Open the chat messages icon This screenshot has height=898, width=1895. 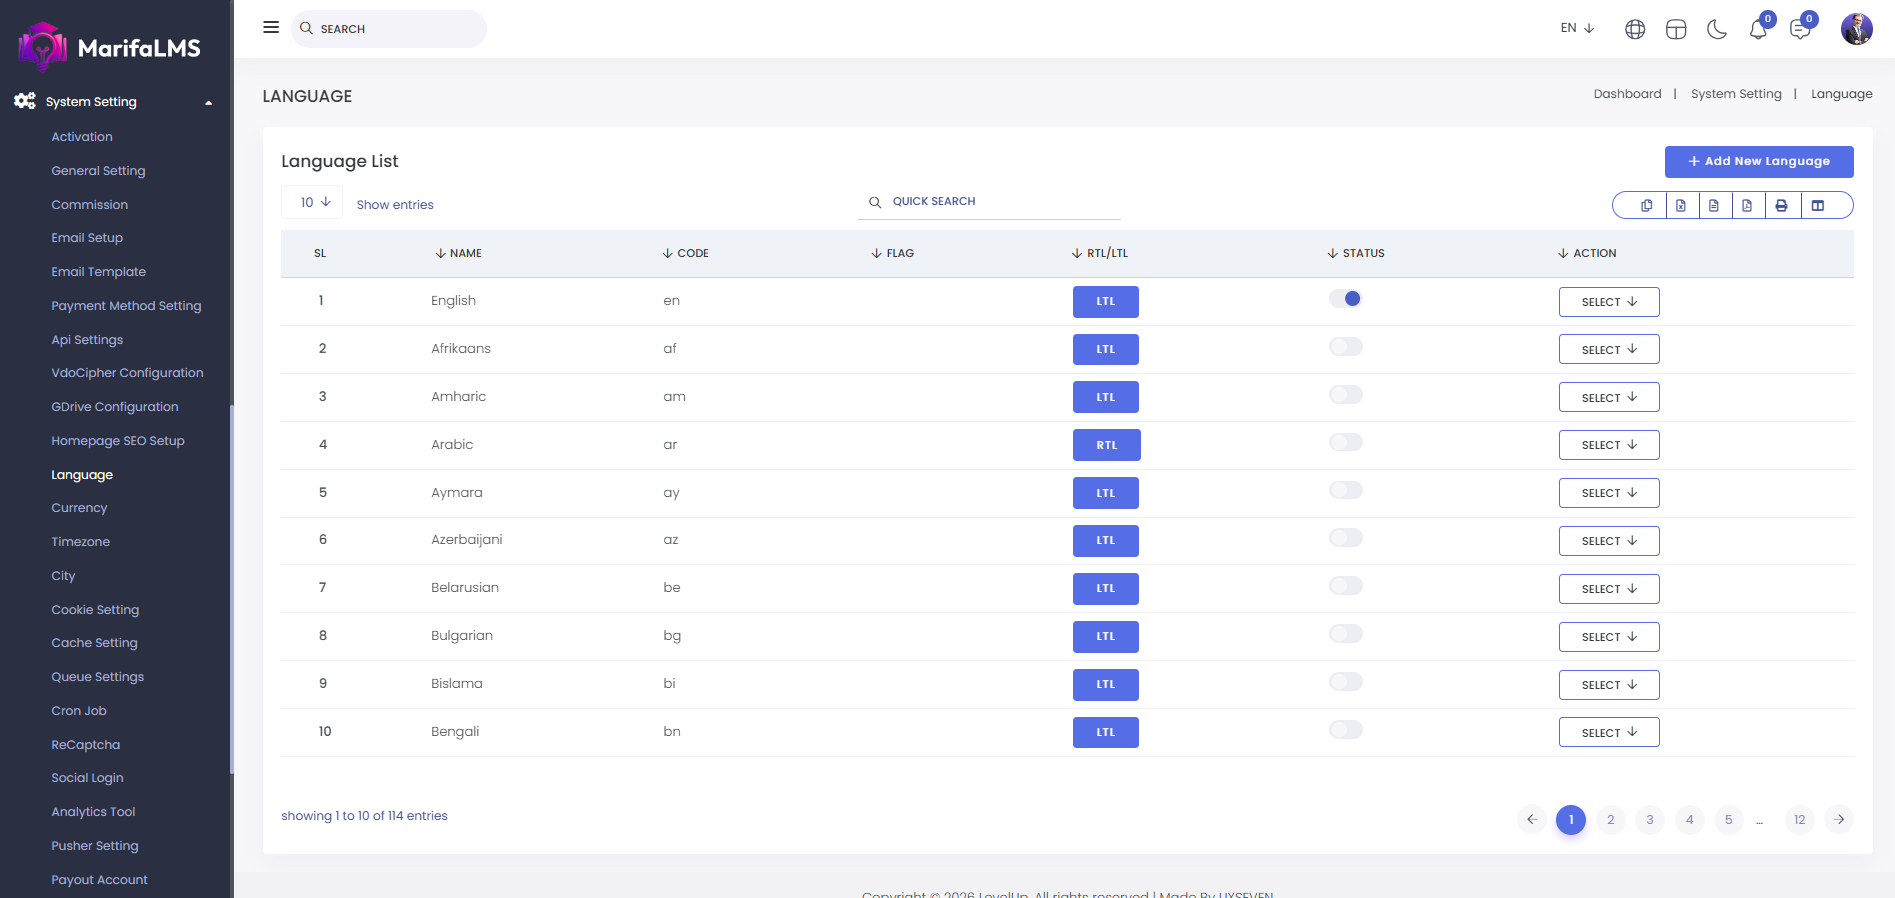click(x=1800, y=29)
